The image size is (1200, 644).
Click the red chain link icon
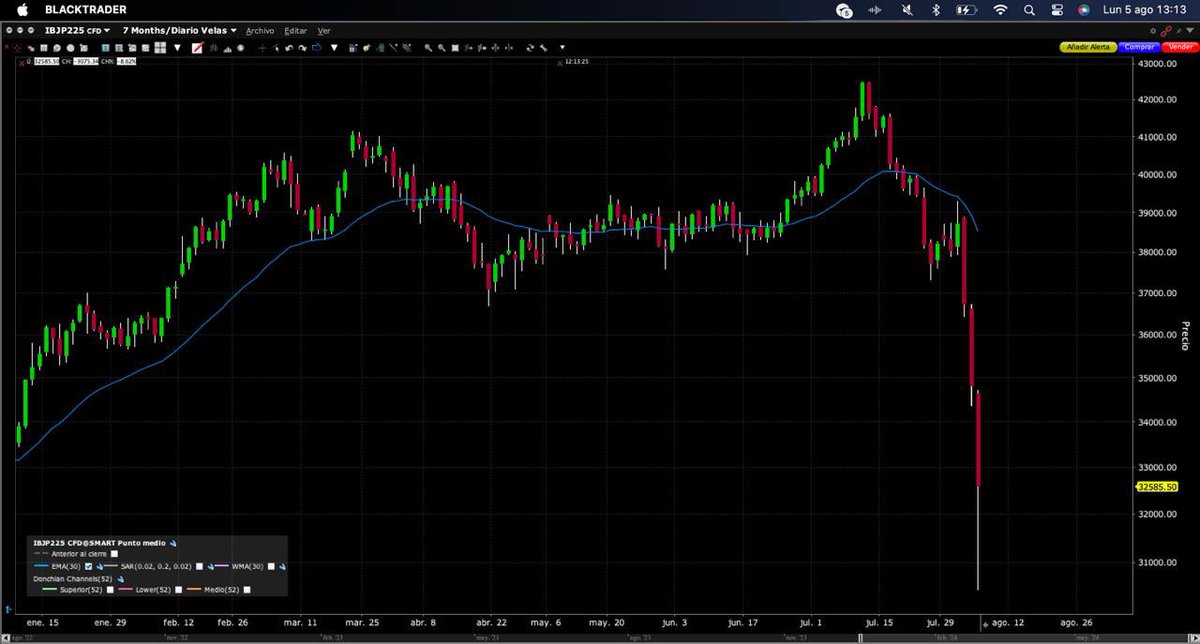tap(1166, 31)
